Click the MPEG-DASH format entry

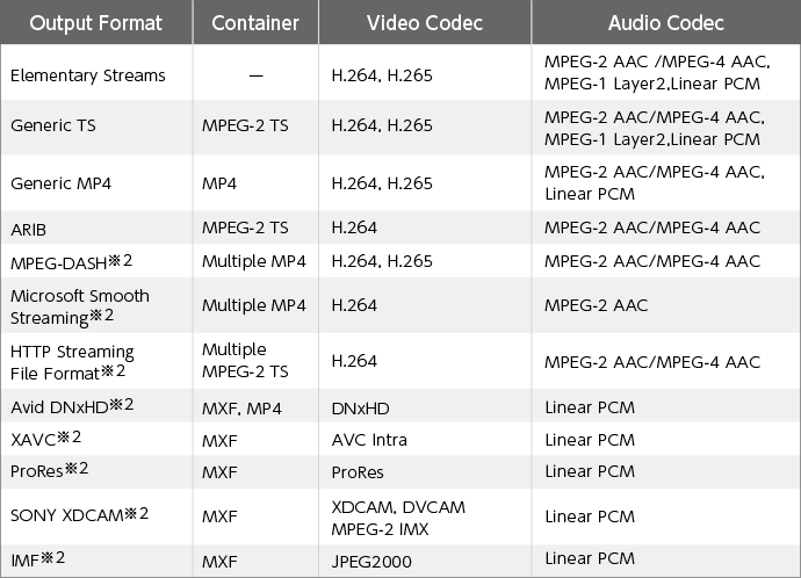[71, 262]
